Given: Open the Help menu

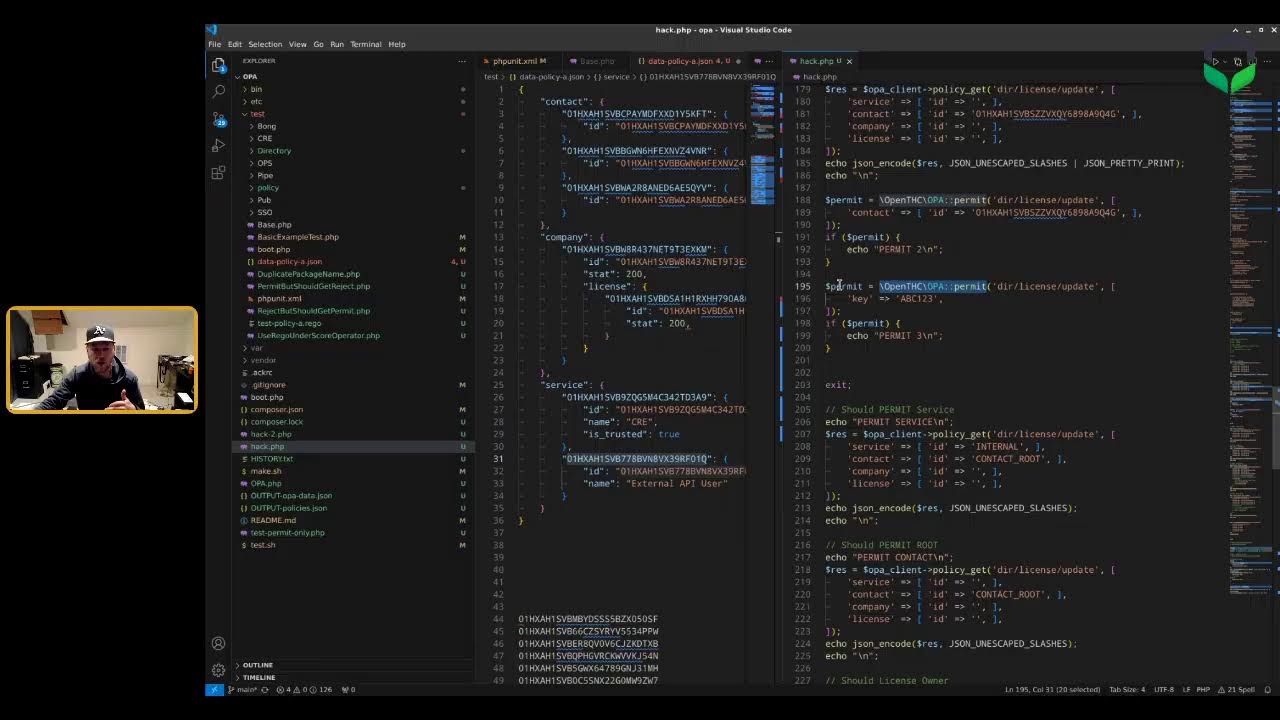Looking at the screenshot, I should pyautogui.click(x=397, y=44).
